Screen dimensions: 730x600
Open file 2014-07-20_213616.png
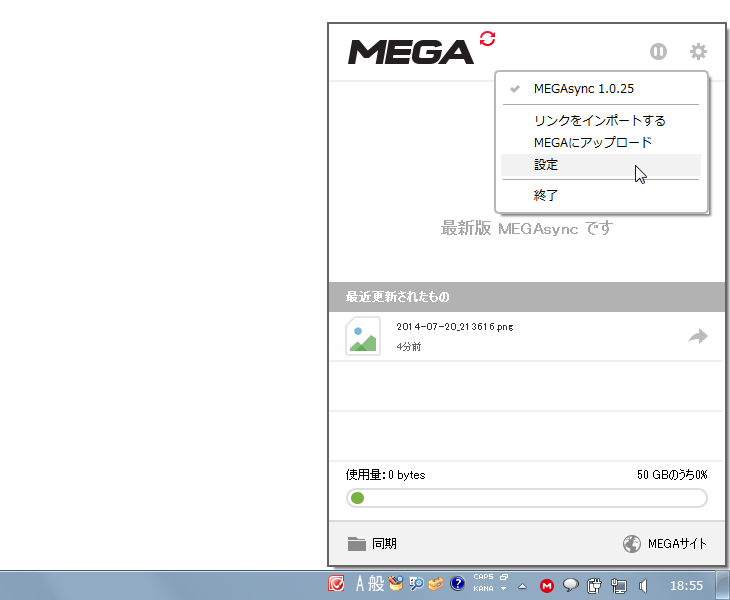point(454,327)
